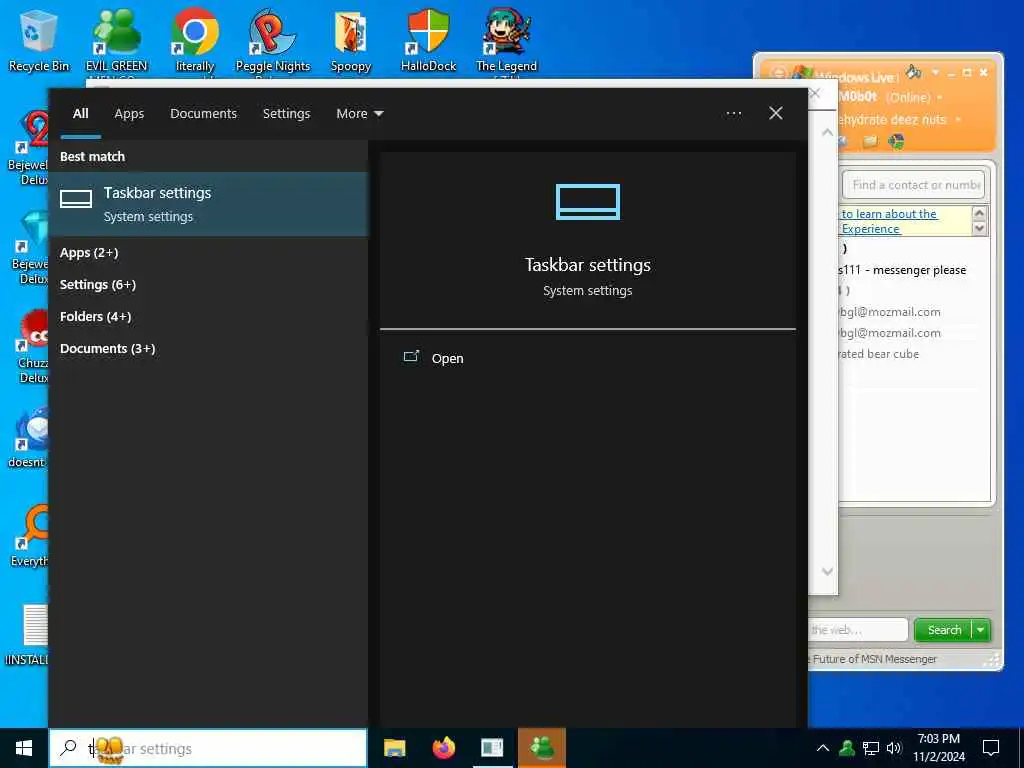
Task: Show hidden system tray icons
Action: click(823, 748)
